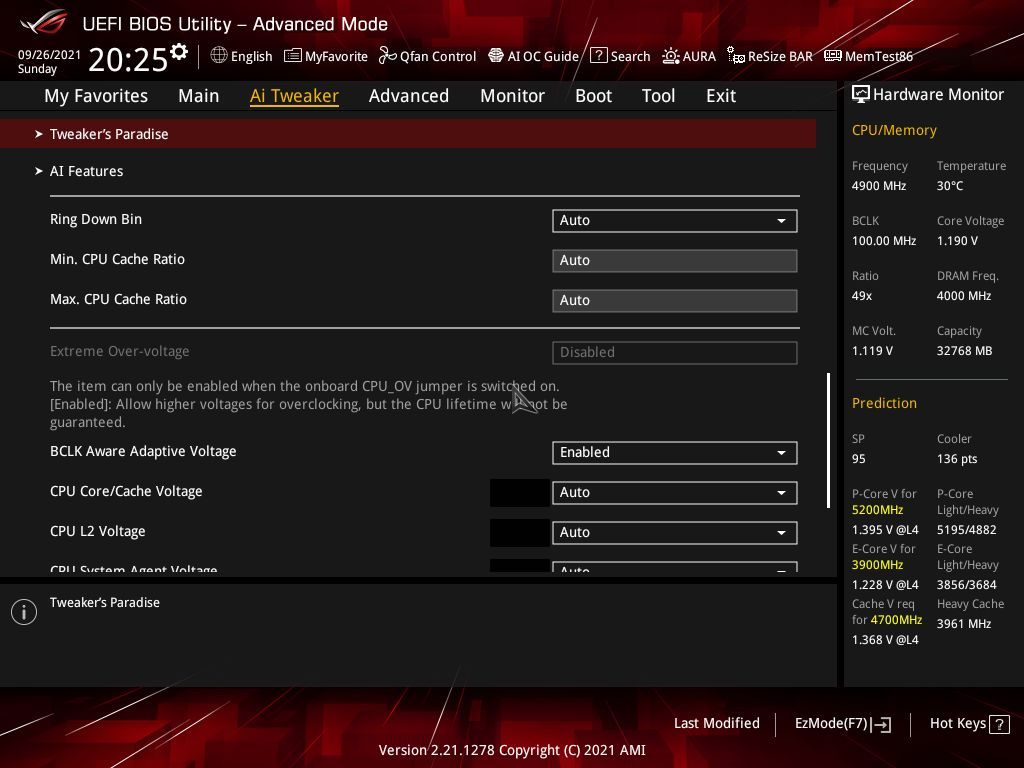This screenshot has height=768, width=1024.
Task: Click the disabled Extreme Over-voltage field
Action: coord(675,353)
